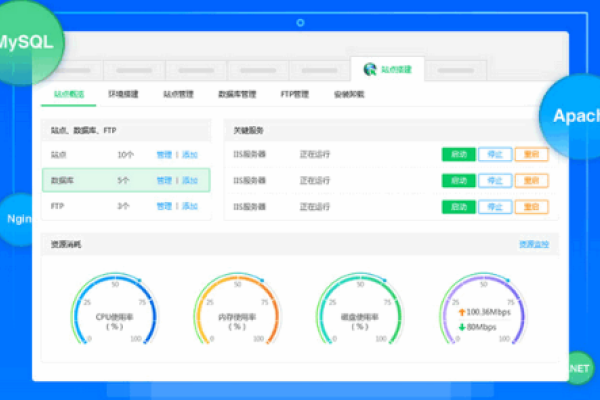Click the 内存使用率 gauge
Screen dimensions: 600x400
coord(237,310)
